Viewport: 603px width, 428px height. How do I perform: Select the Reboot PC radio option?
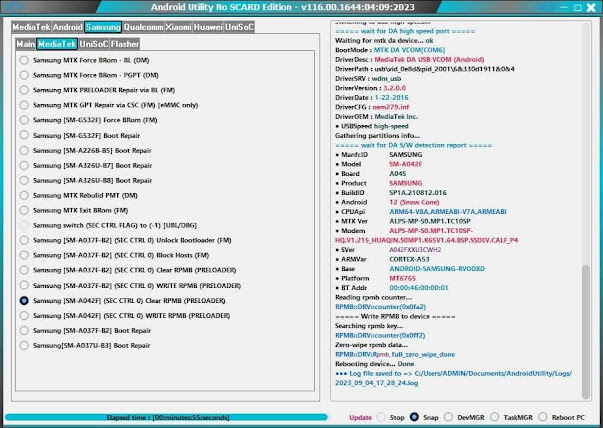(543, 417)
